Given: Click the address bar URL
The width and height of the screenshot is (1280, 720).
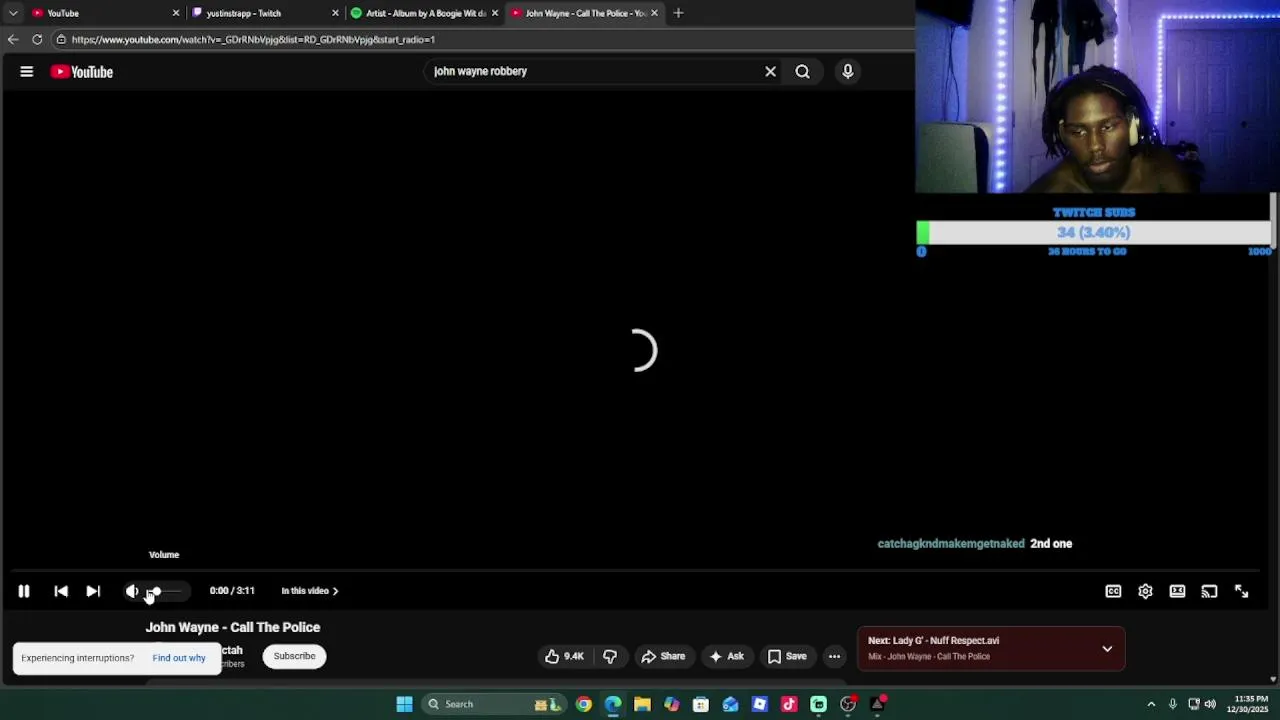Looking at the screenshot, I should coord(253,39).
